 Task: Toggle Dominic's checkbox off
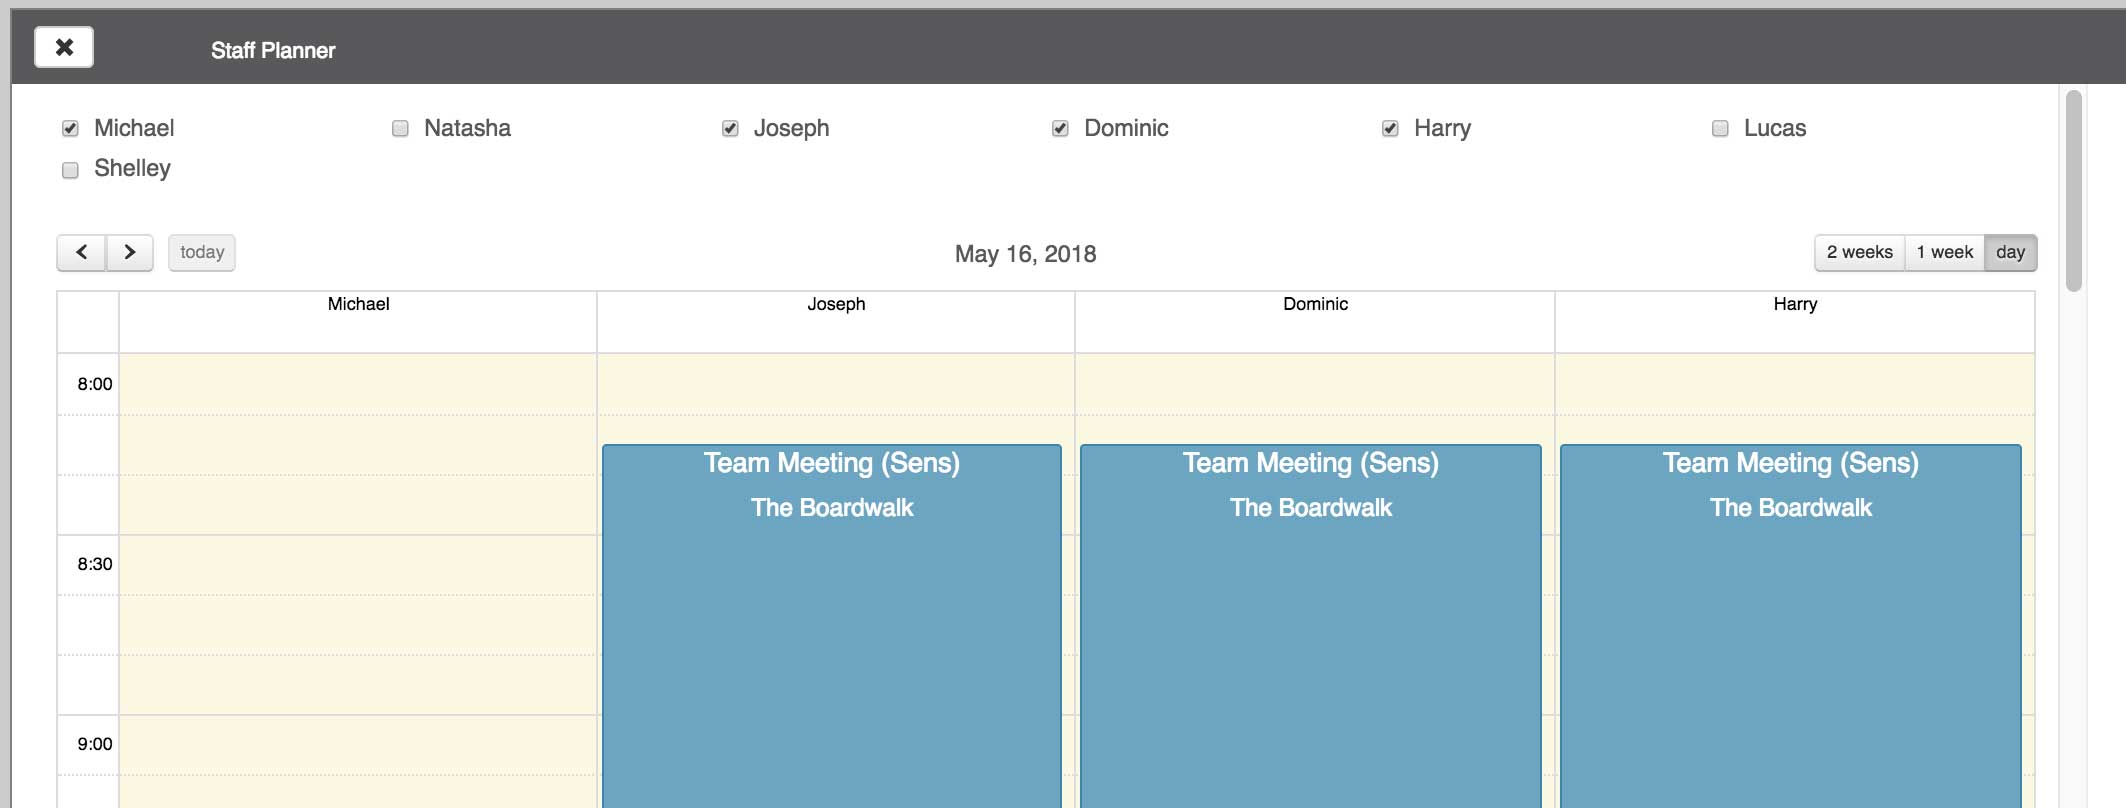tap(1060, 129)
